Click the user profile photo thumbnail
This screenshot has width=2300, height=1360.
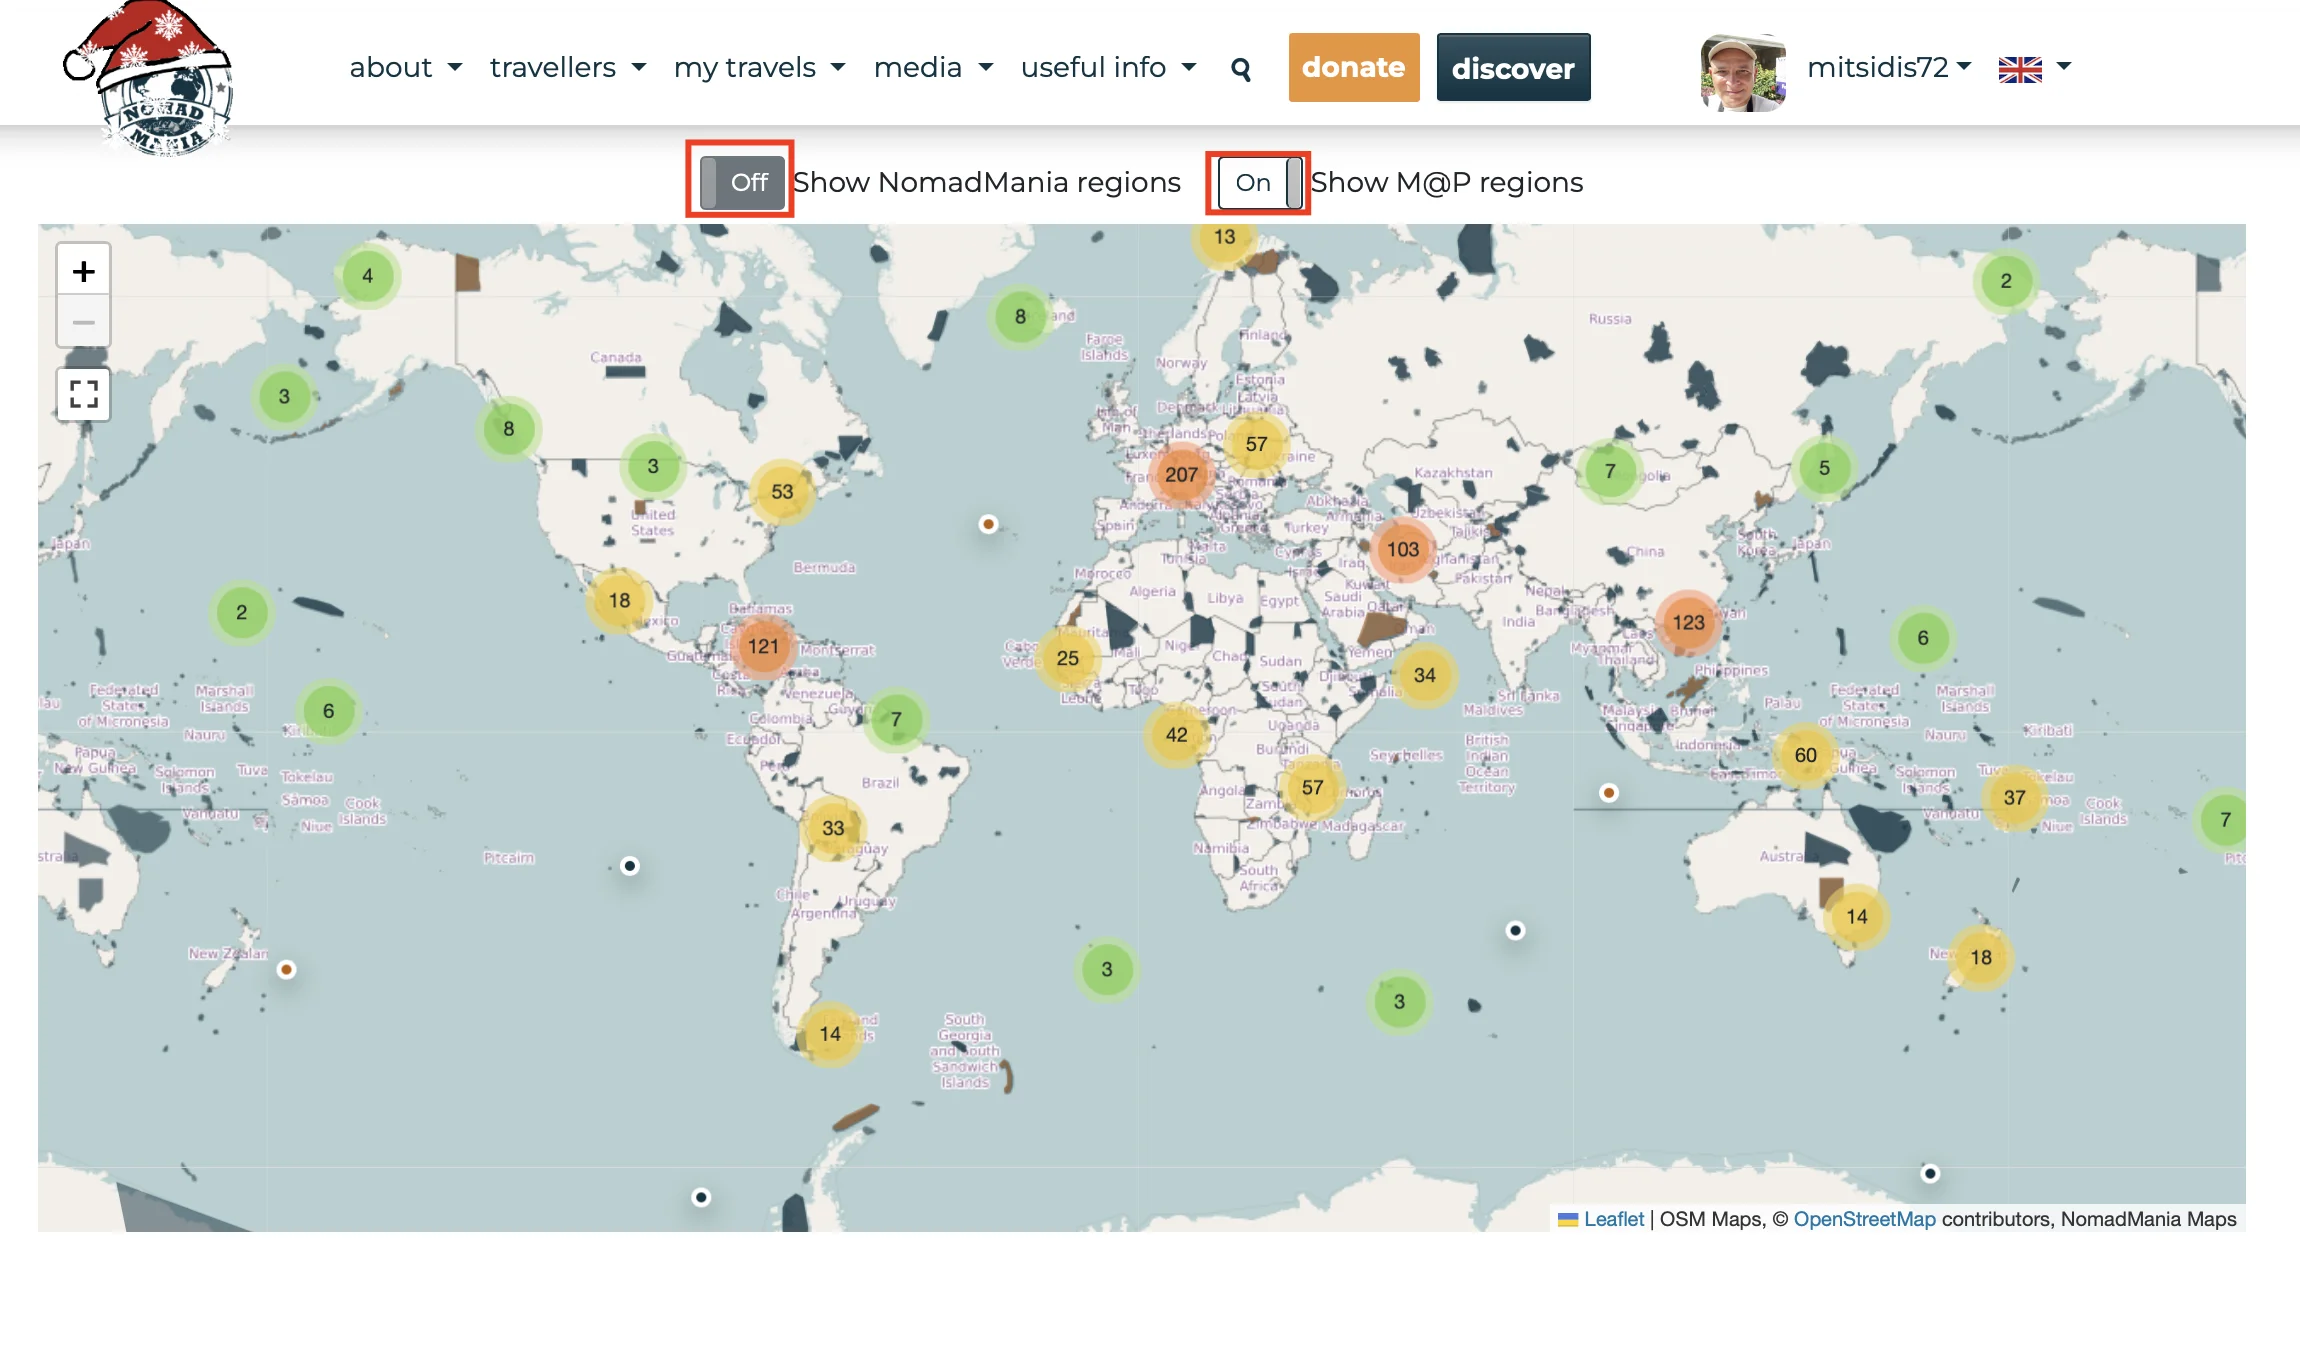1742,72
